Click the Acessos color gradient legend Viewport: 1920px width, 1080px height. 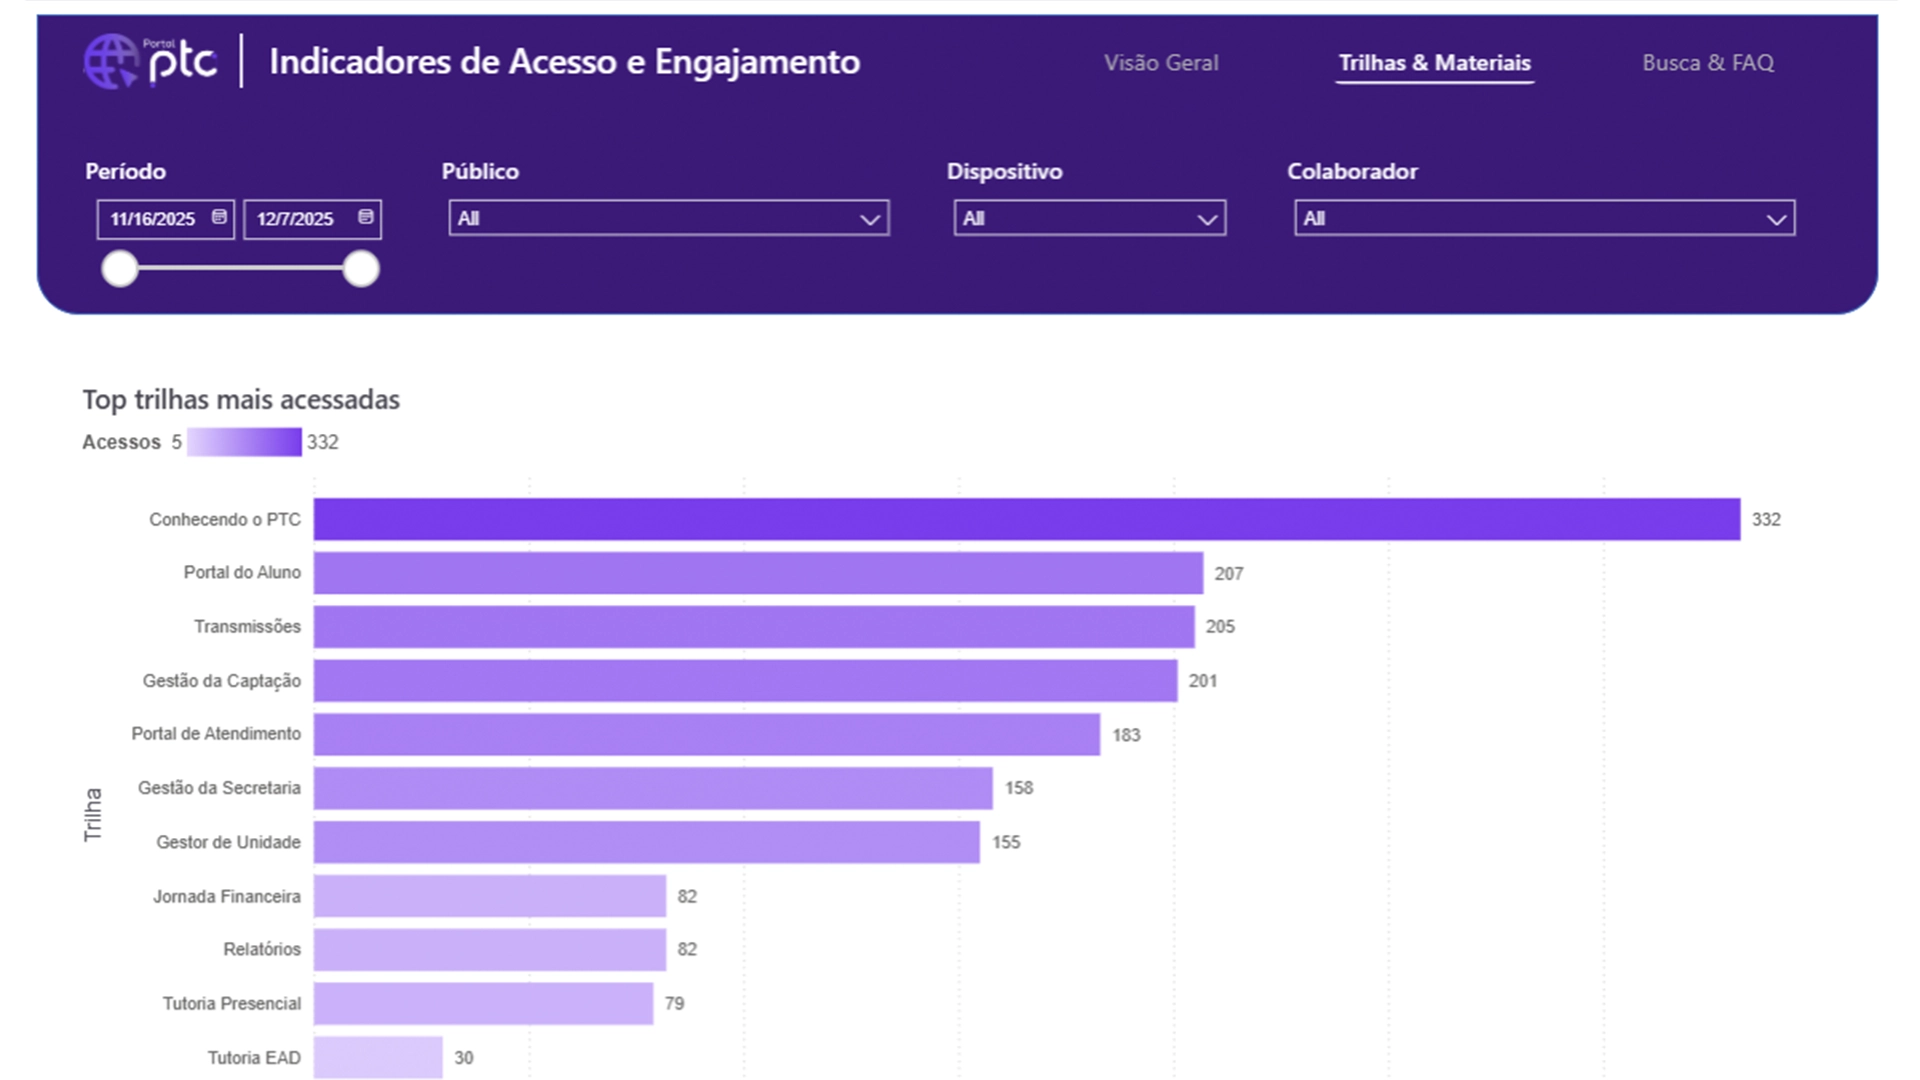coord(244,442)
